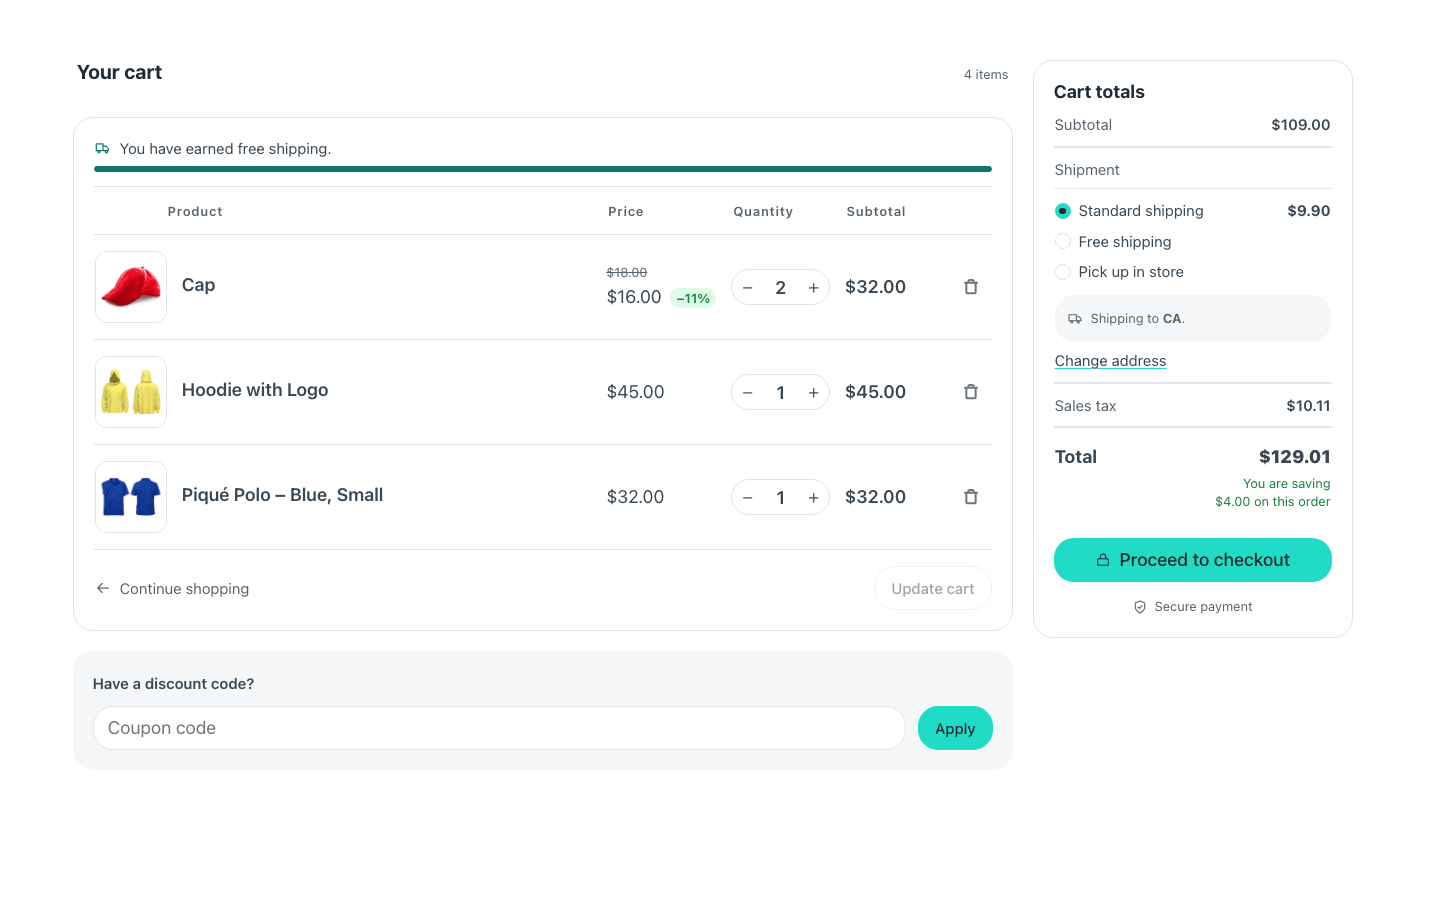
Task: Click Proceed to checkout button
Action: [1193, 560]
